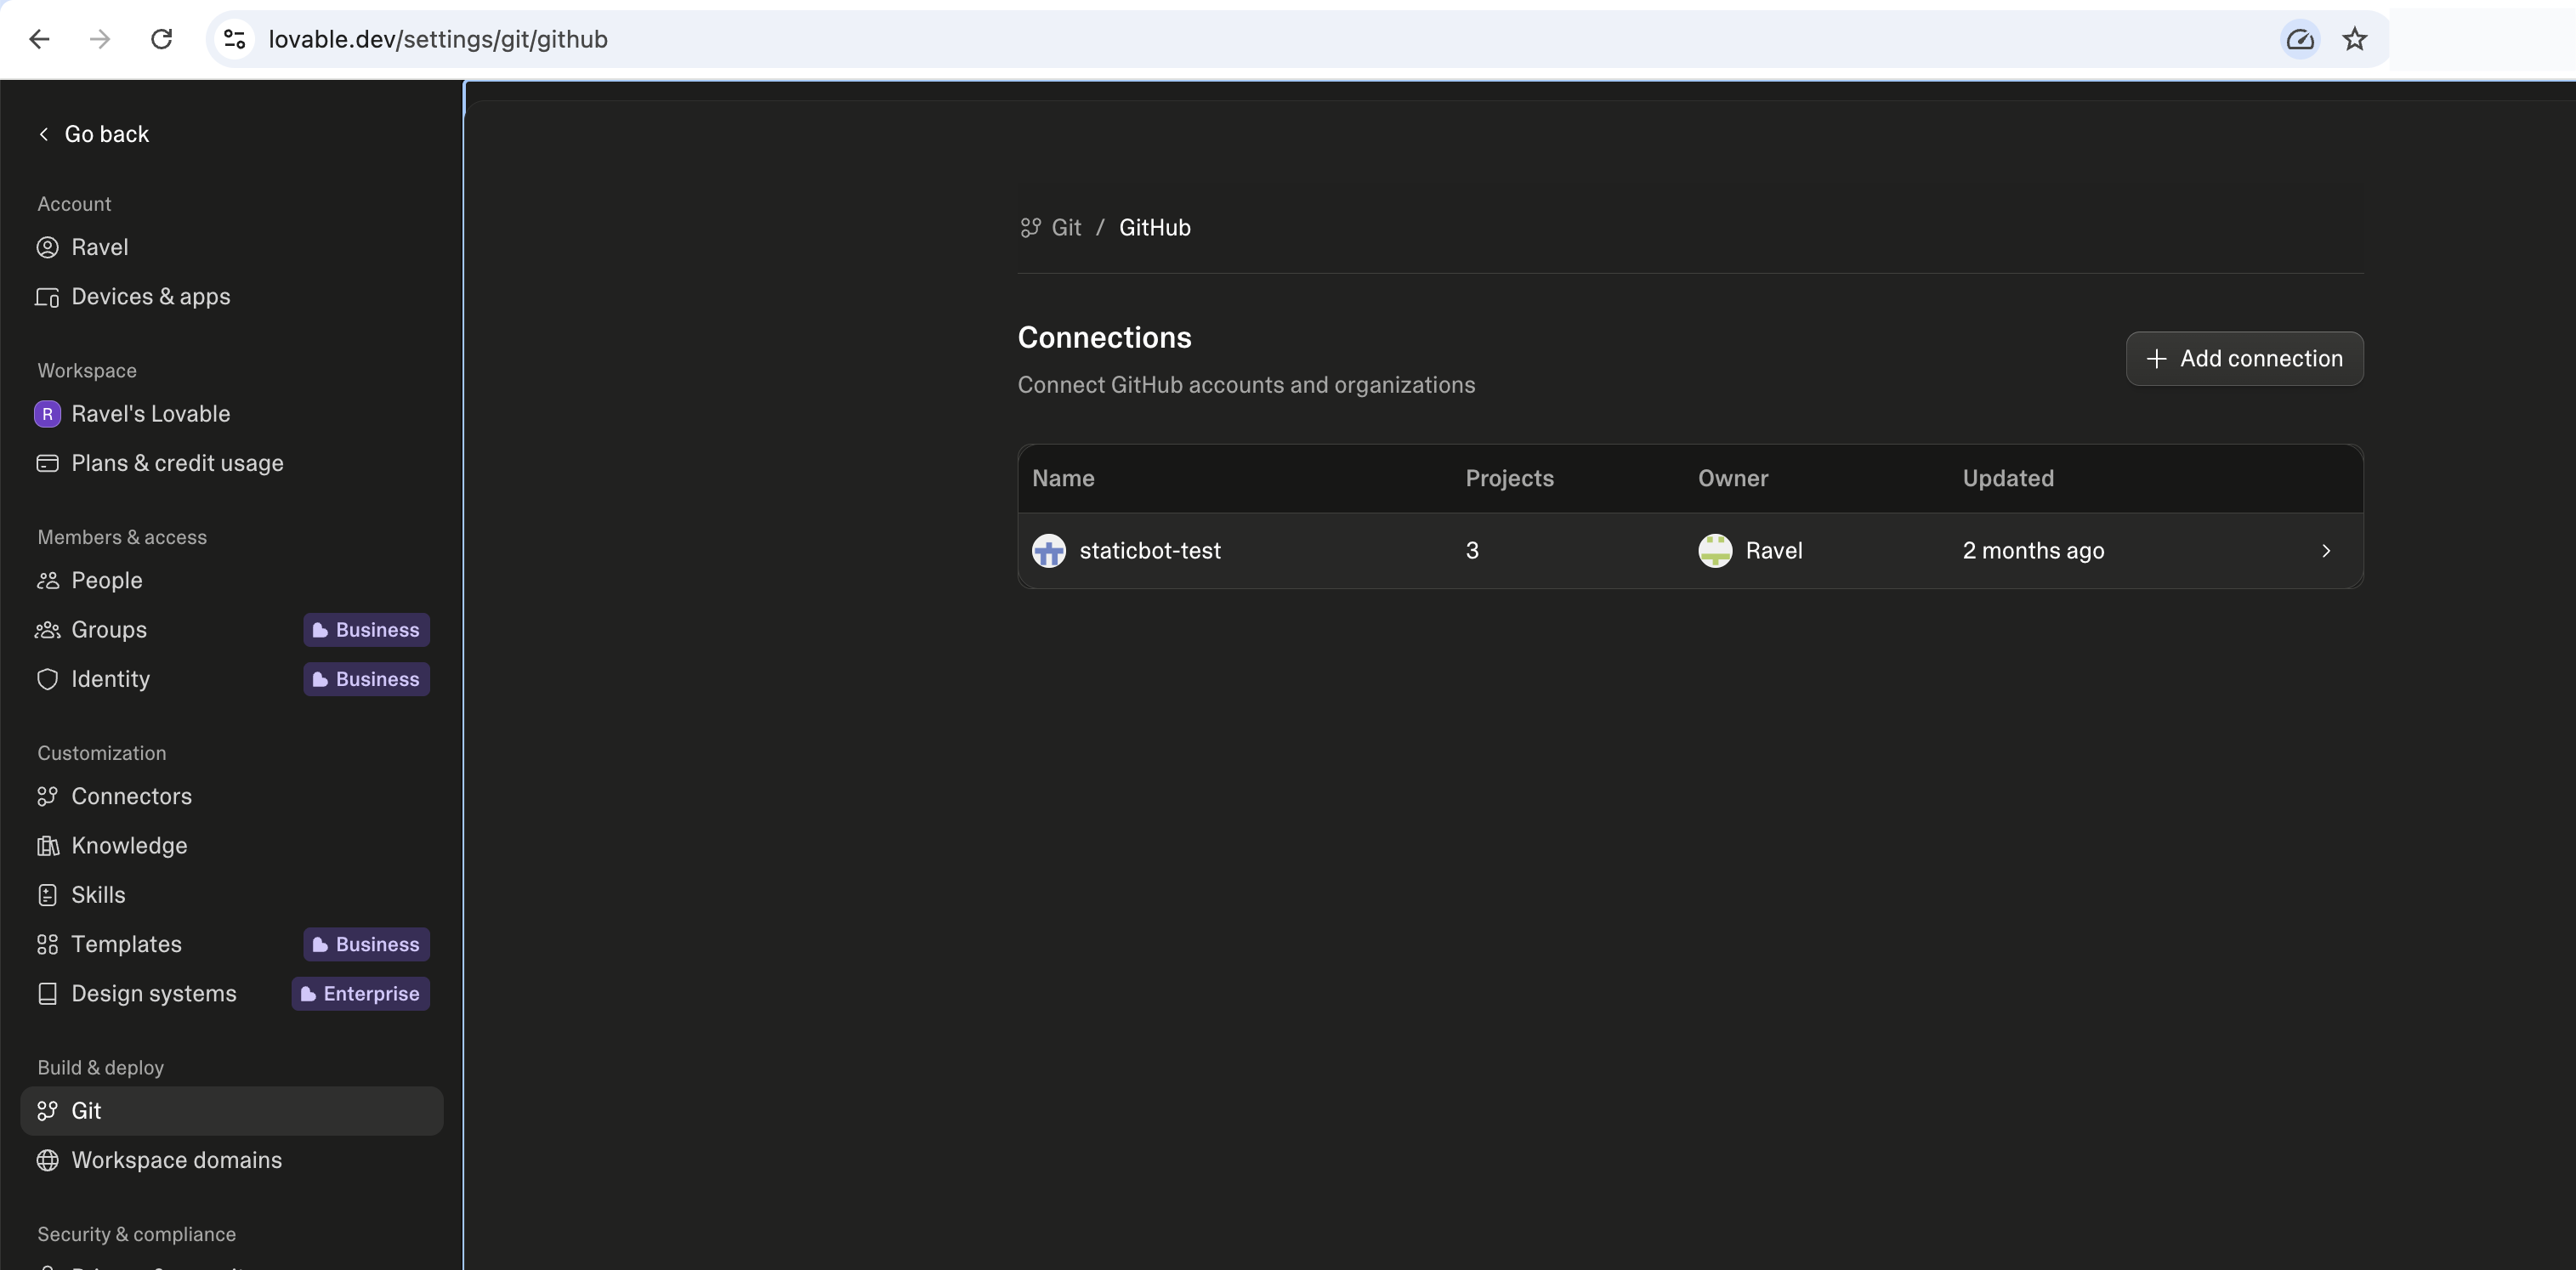Click the Ravel owner name in the table
The image size is (2576, 1270).
(x=1774, y=551)
